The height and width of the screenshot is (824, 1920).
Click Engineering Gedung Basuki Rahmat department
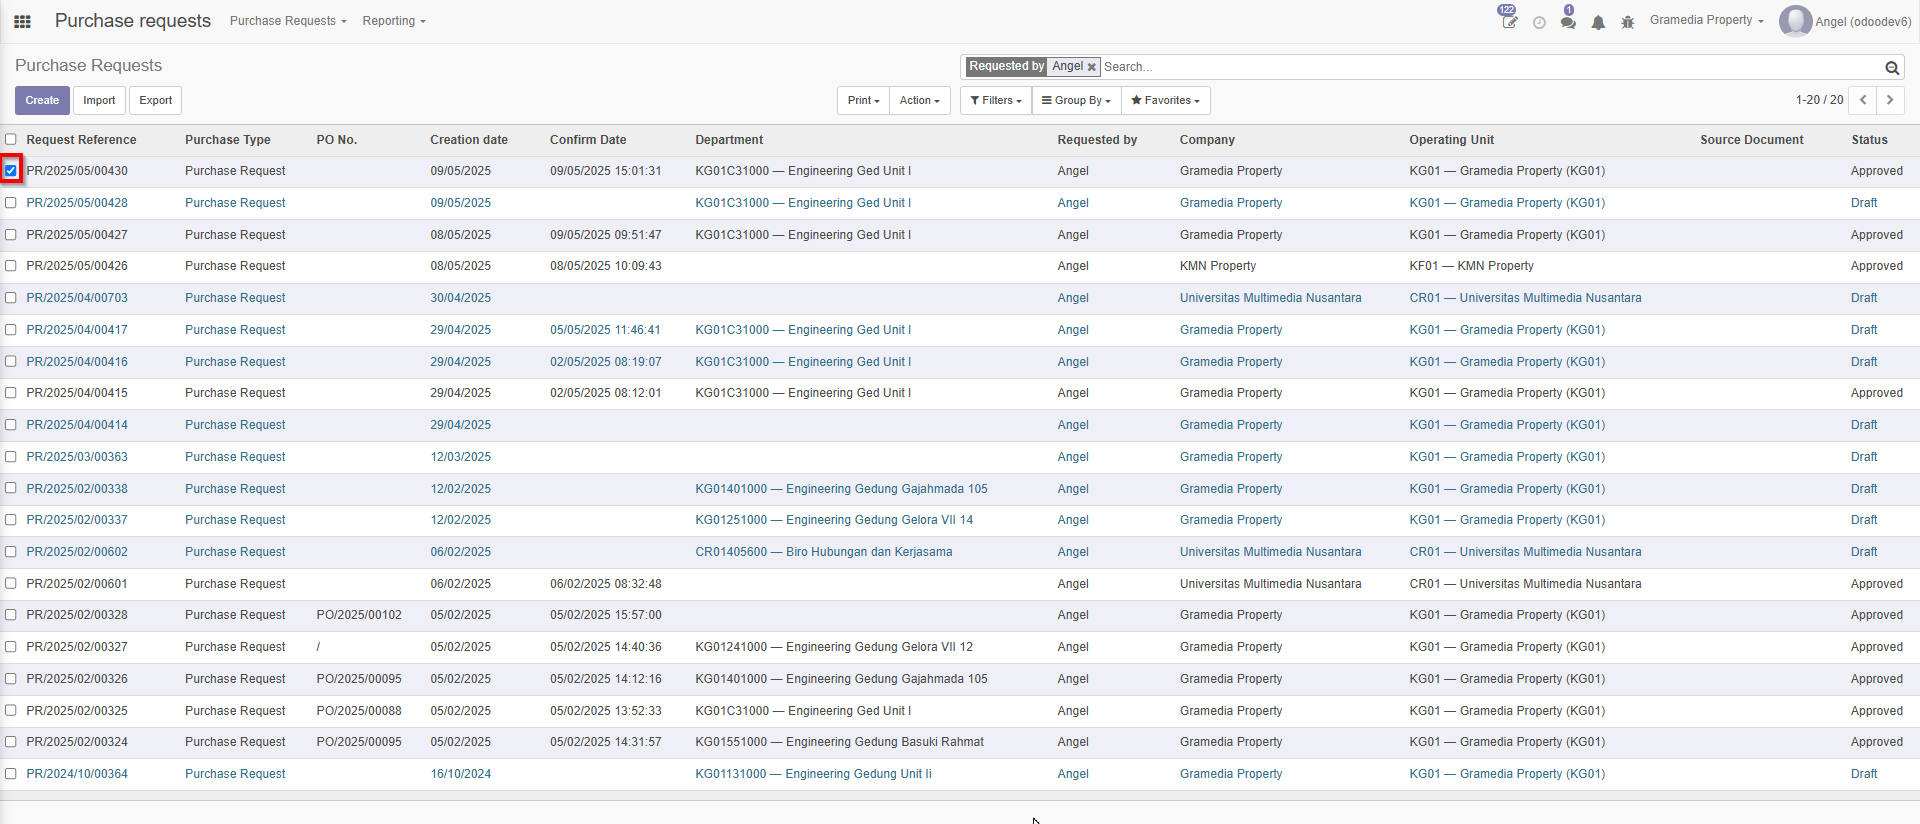point(840,742)
